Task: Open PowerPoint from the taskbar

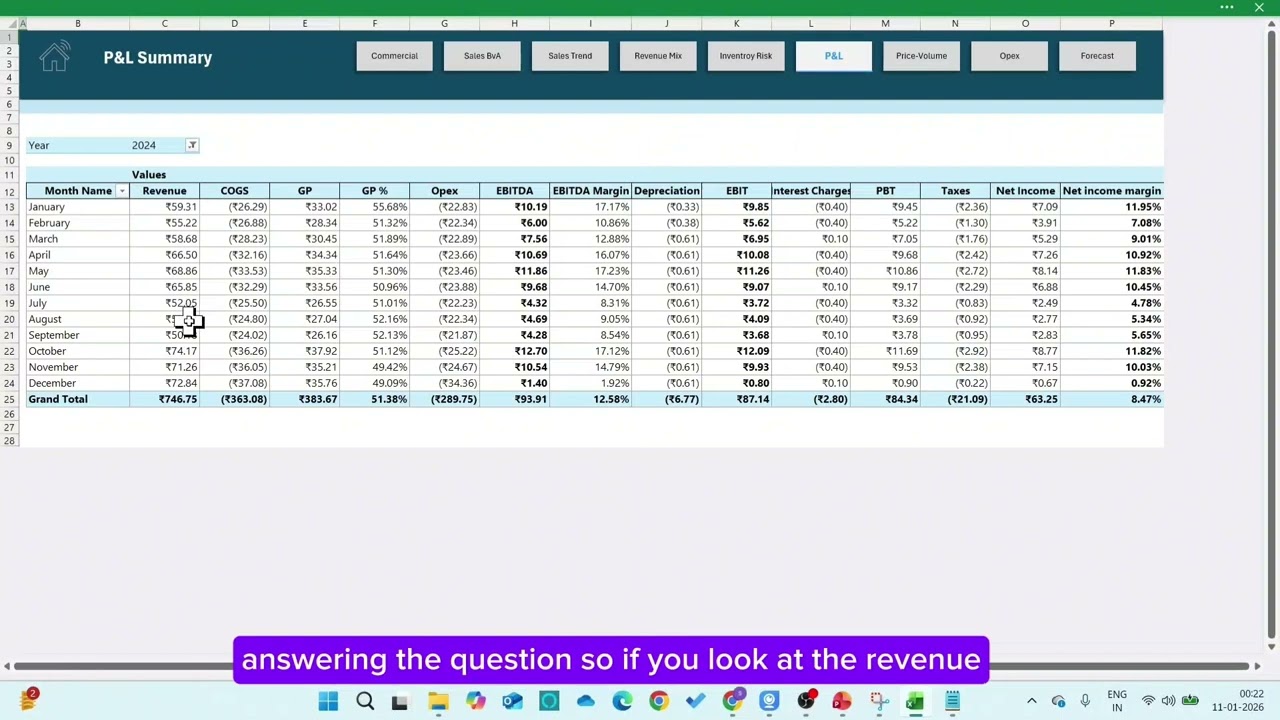Action: (841, 702)
